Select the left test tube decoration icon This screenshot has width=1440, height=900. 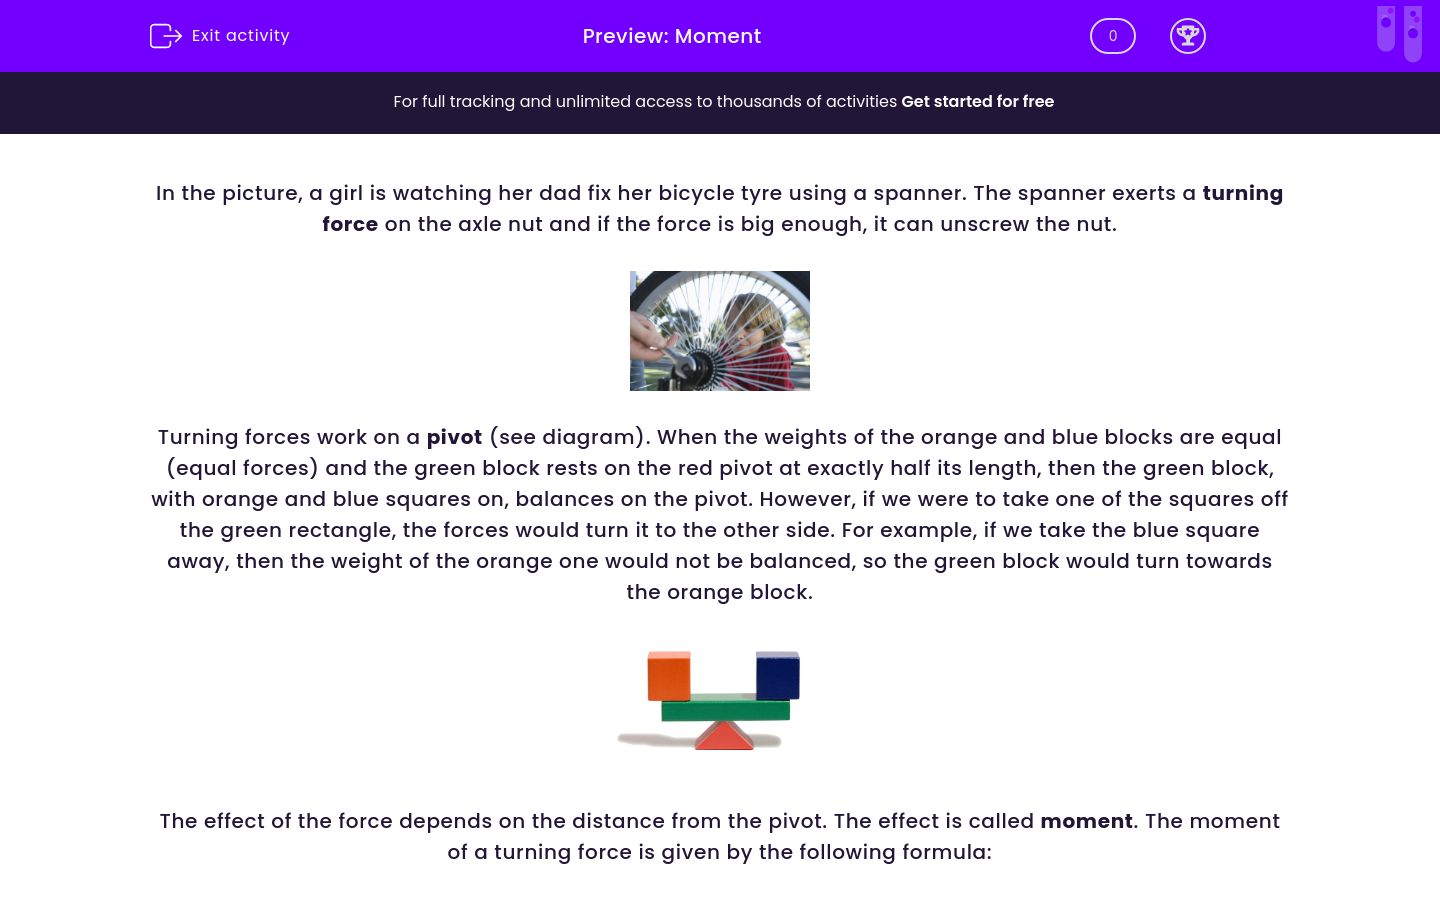1386,32
